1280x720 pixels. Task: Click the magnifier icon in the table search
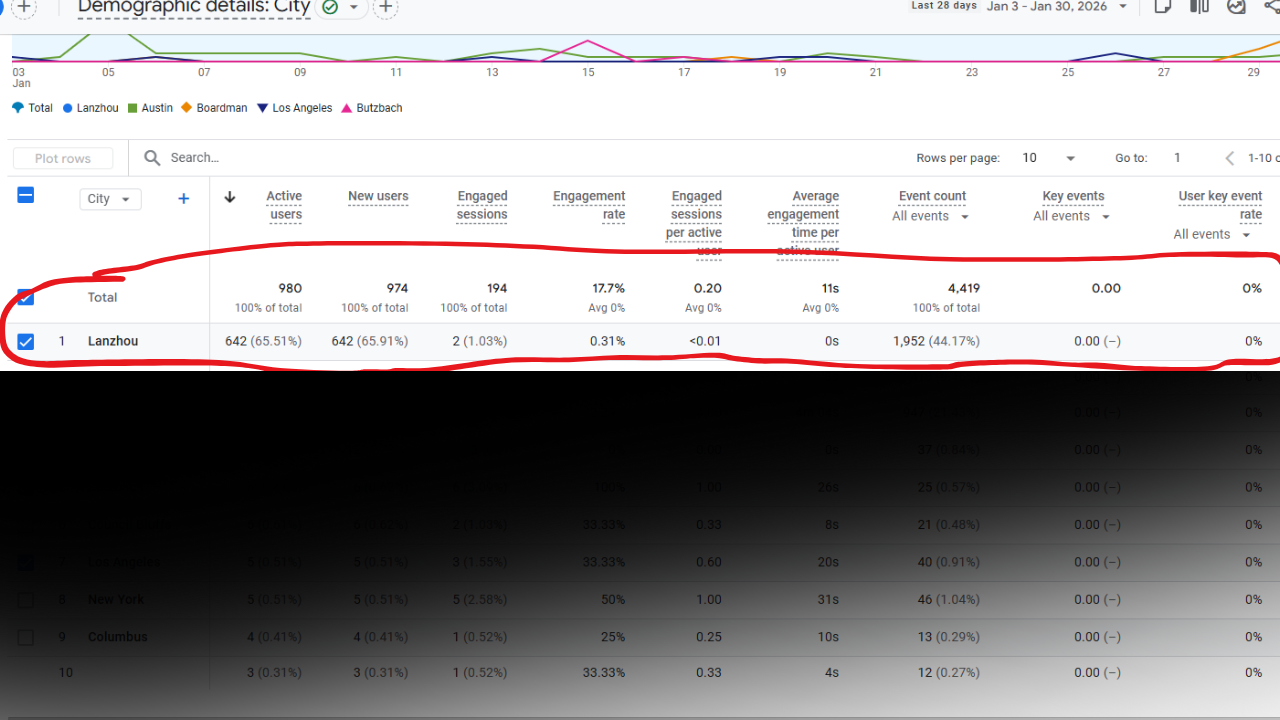(x=152, y=158)
